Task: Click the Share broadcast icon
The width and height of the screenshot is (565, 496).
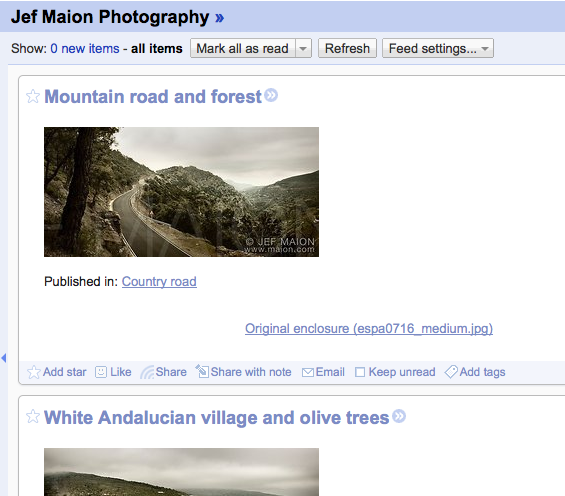Action: point(147,372)
